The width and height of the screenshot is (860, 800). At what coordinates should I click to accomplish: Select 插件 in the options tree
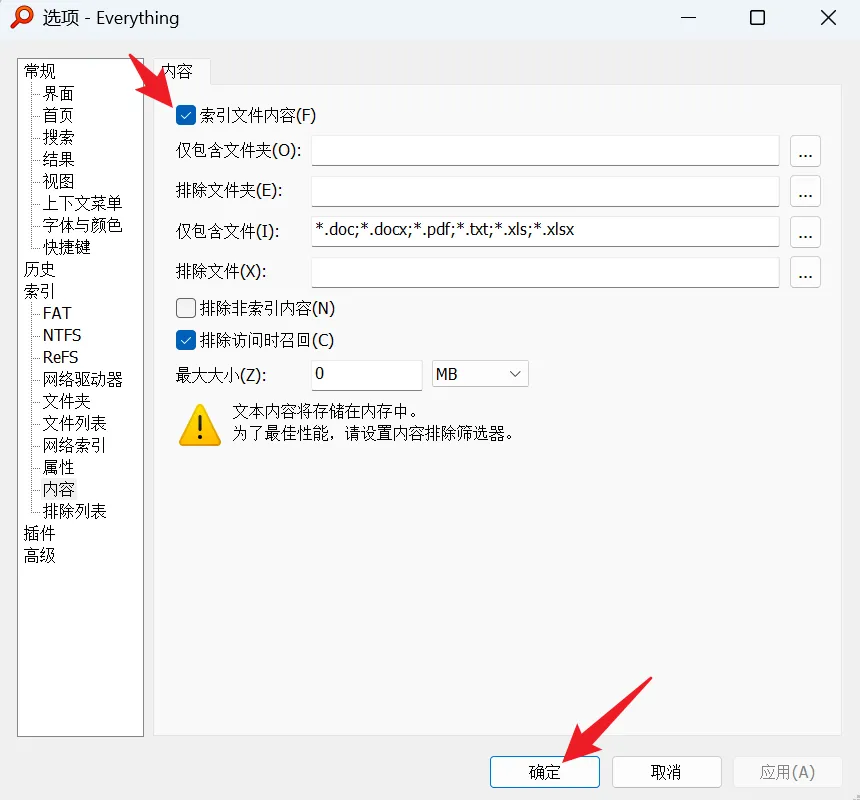pos(39,533)
